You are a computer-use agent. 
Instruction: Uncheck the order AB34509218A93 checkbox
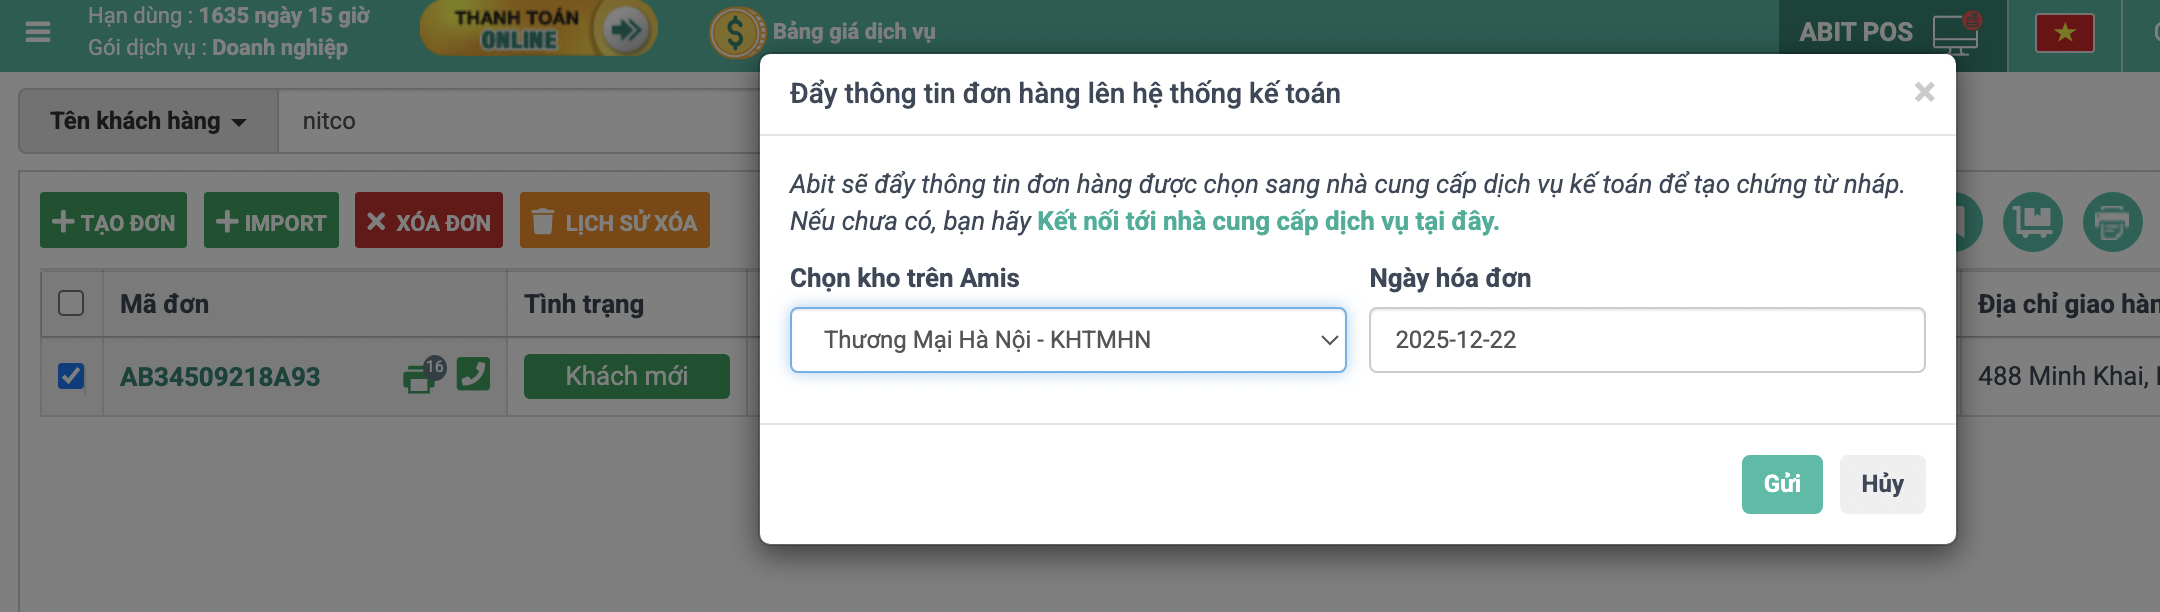coord(71,376)
